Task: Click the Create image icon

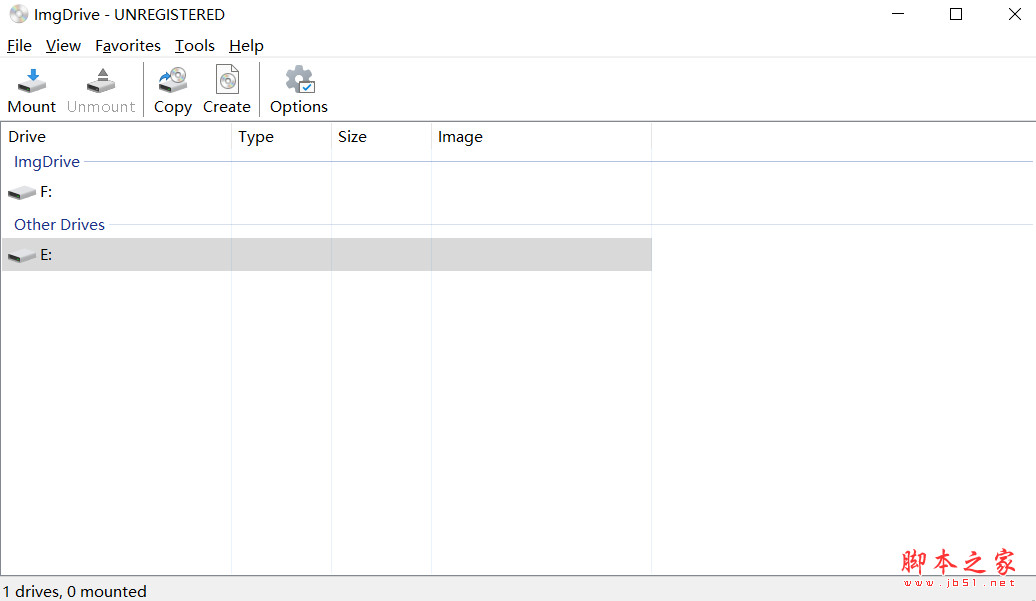Action: pos(227,81)
